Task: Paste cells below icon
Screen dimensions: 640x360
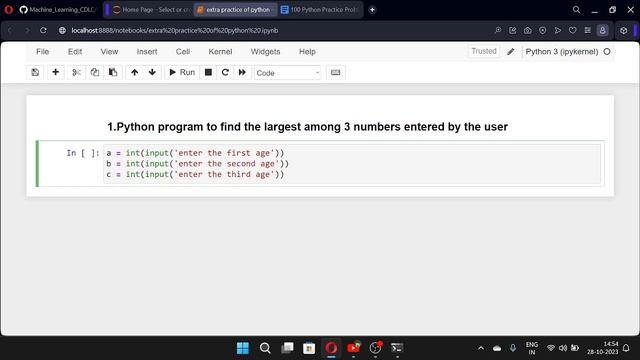Action: [x=113, y=72]
